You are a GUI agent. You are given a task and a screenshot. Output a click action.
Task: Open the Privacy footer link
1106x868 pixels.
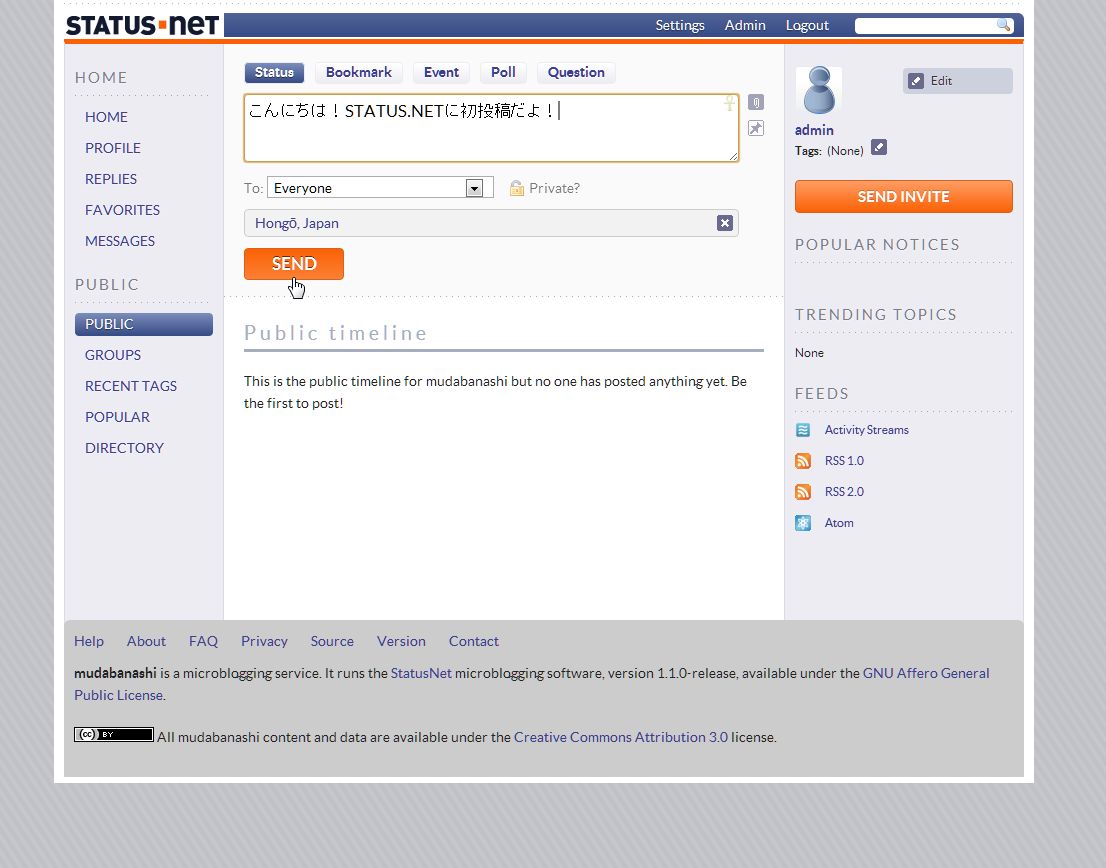pyautogui.click(x=264, y=642)
